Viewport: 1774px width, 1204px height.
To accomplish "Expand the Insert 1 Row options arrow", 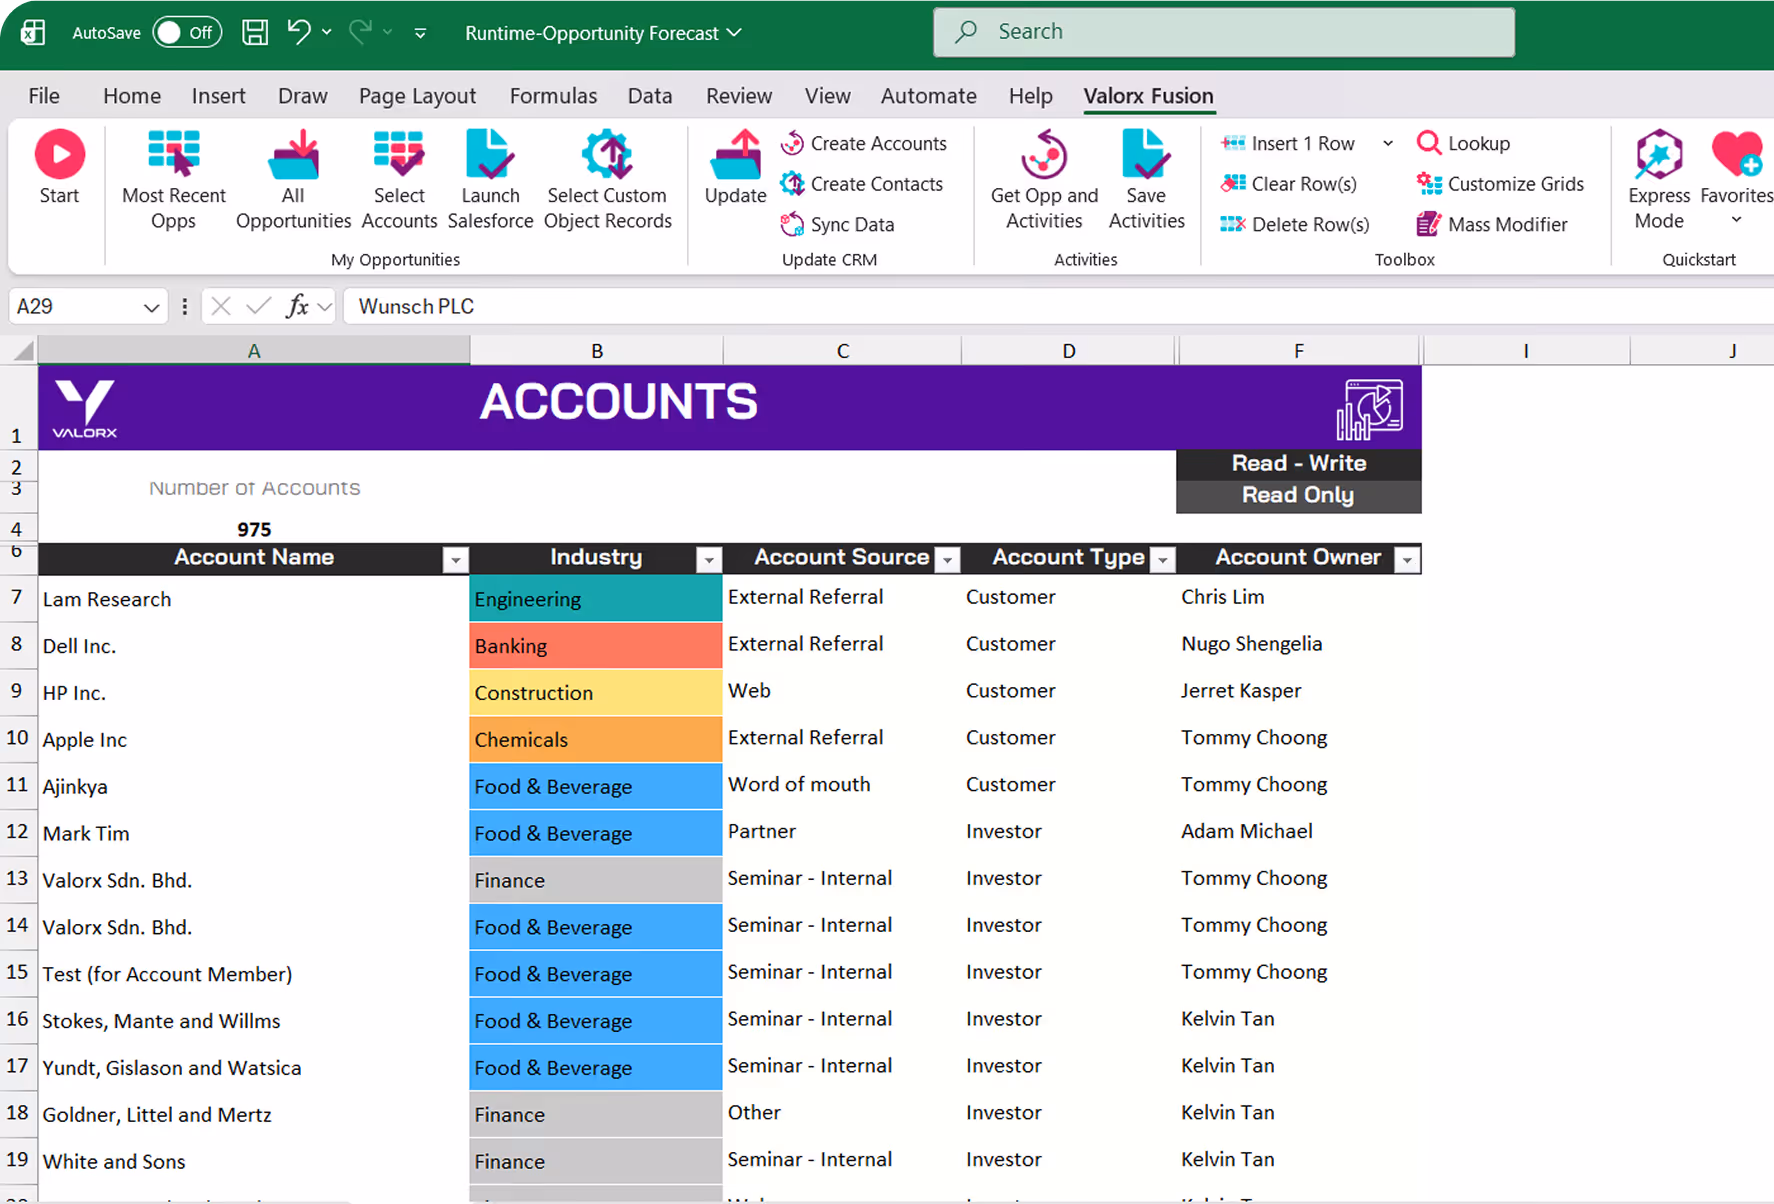I will (1388, 143).
